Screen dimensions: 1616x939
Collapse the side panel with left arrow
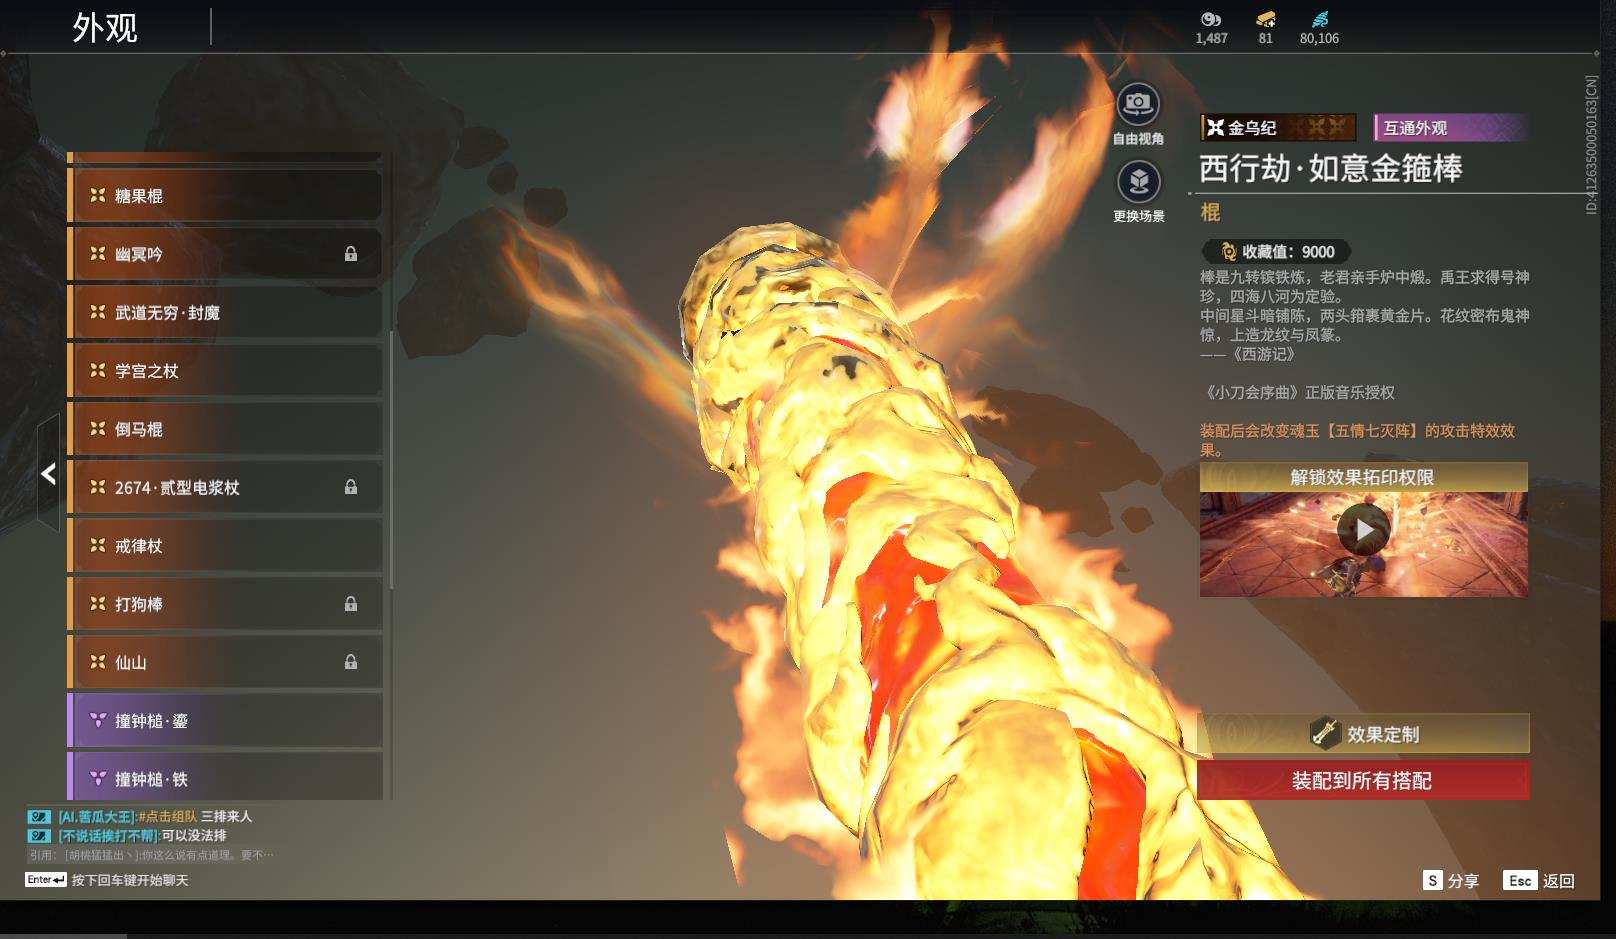(x=48, y=473)
